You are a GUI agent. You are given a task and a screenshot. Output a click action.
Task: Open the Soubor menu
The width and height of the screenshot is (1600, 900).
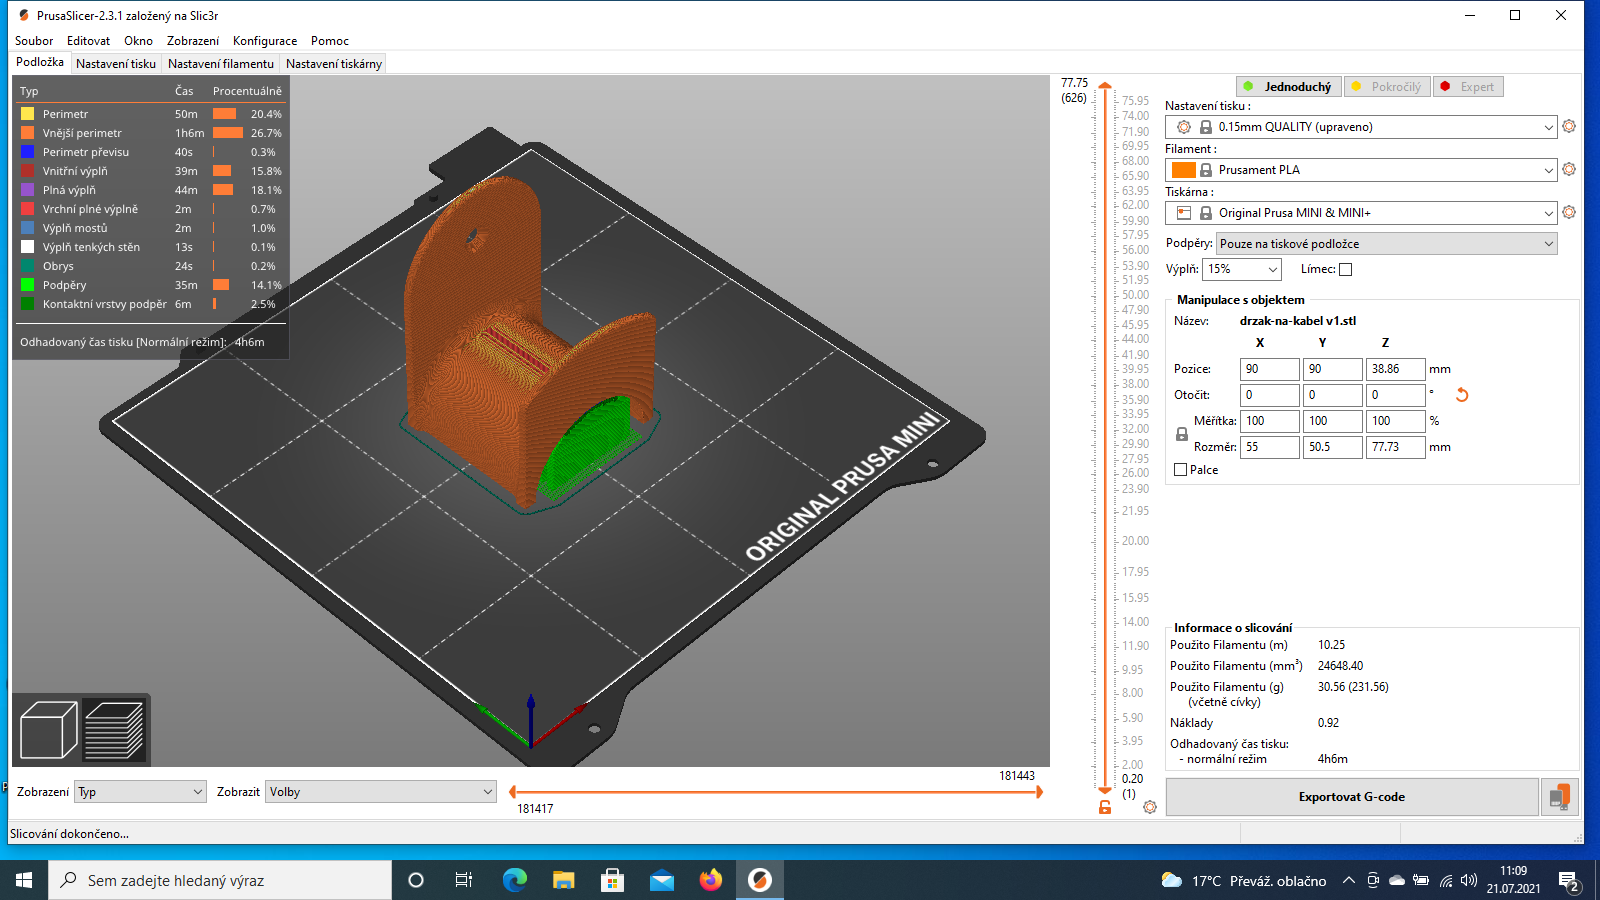34,41
